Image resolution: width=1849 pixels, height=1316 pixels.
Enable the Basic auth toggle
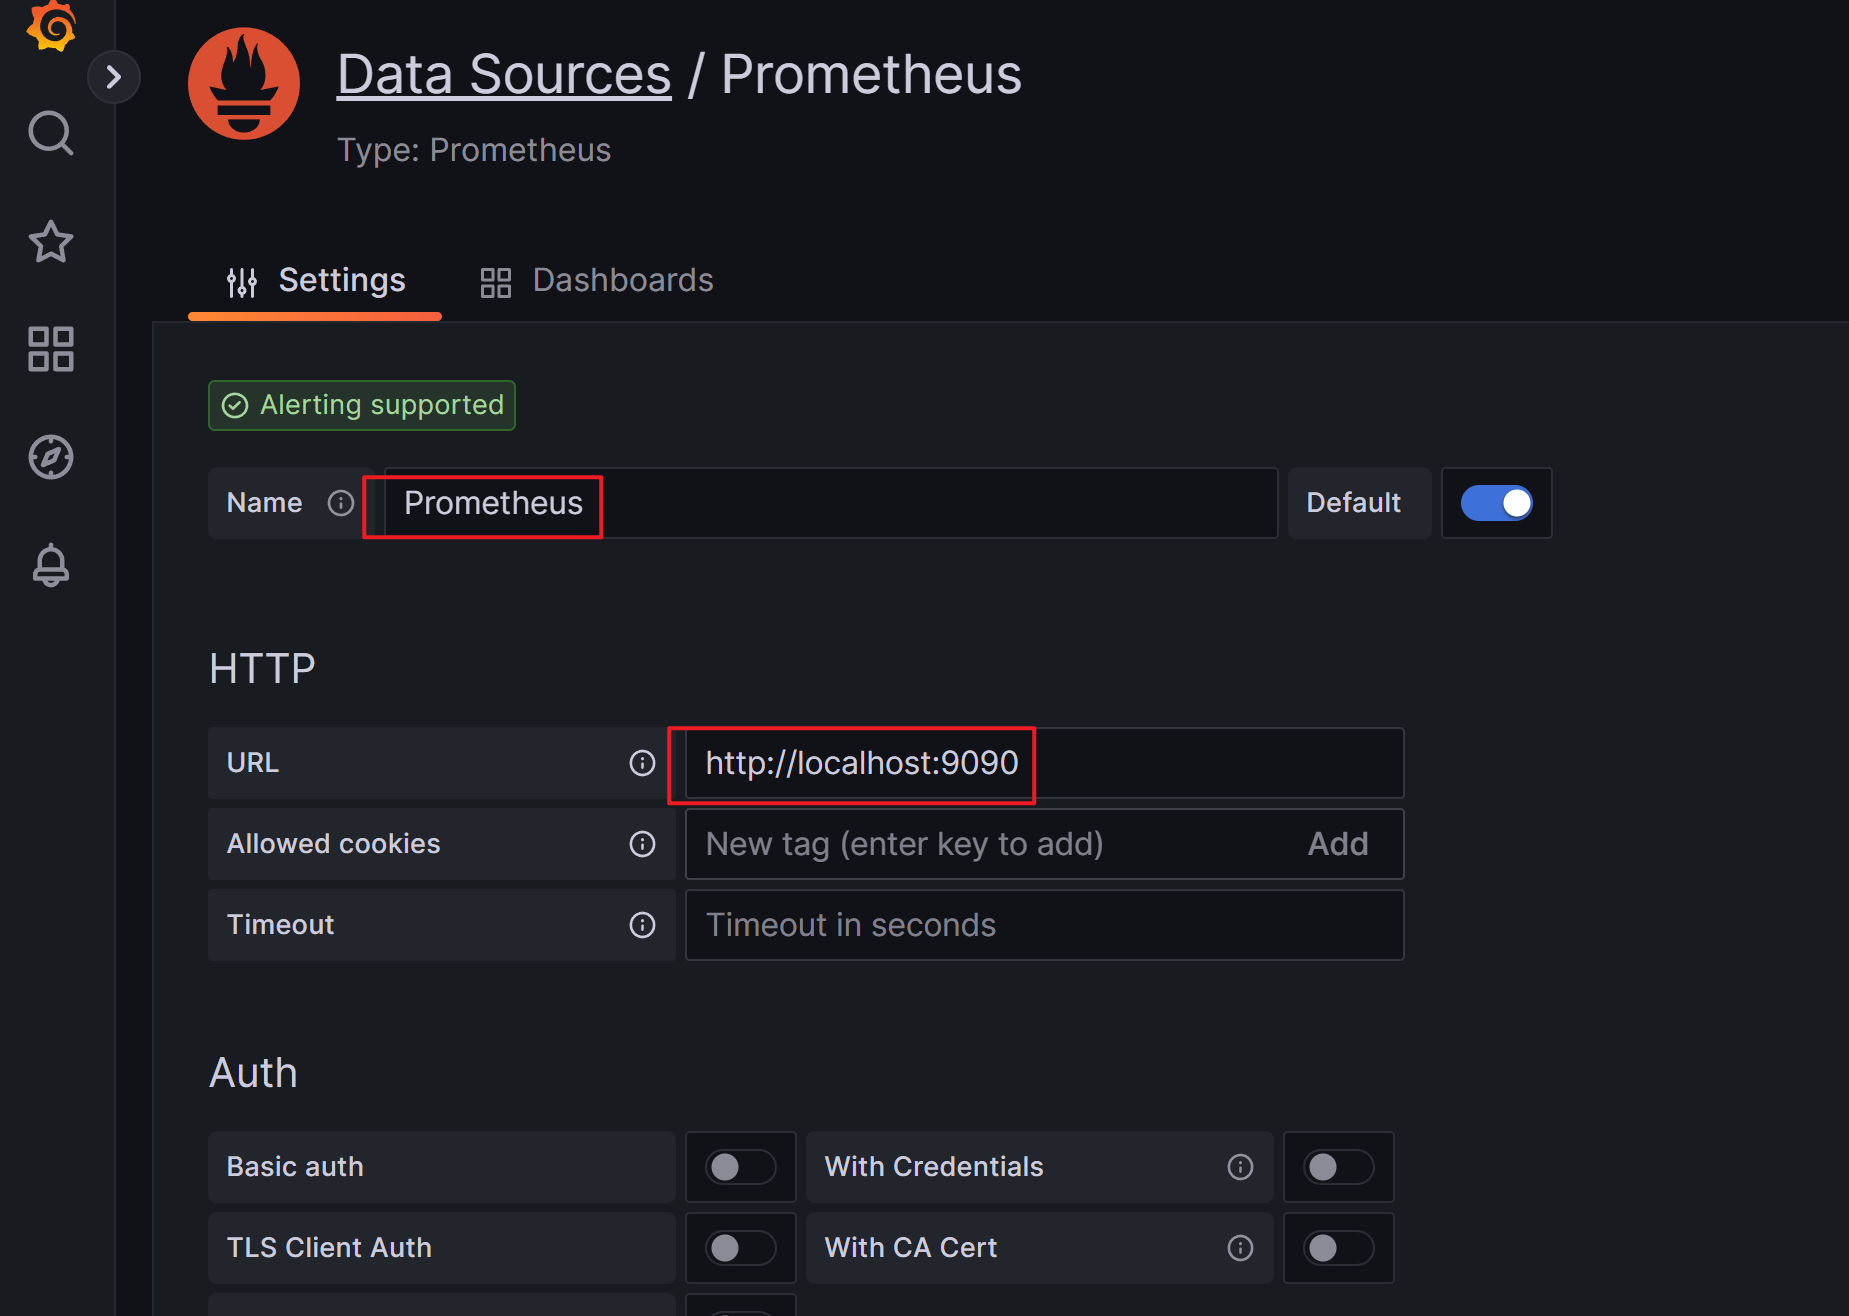click(740, 1167)
